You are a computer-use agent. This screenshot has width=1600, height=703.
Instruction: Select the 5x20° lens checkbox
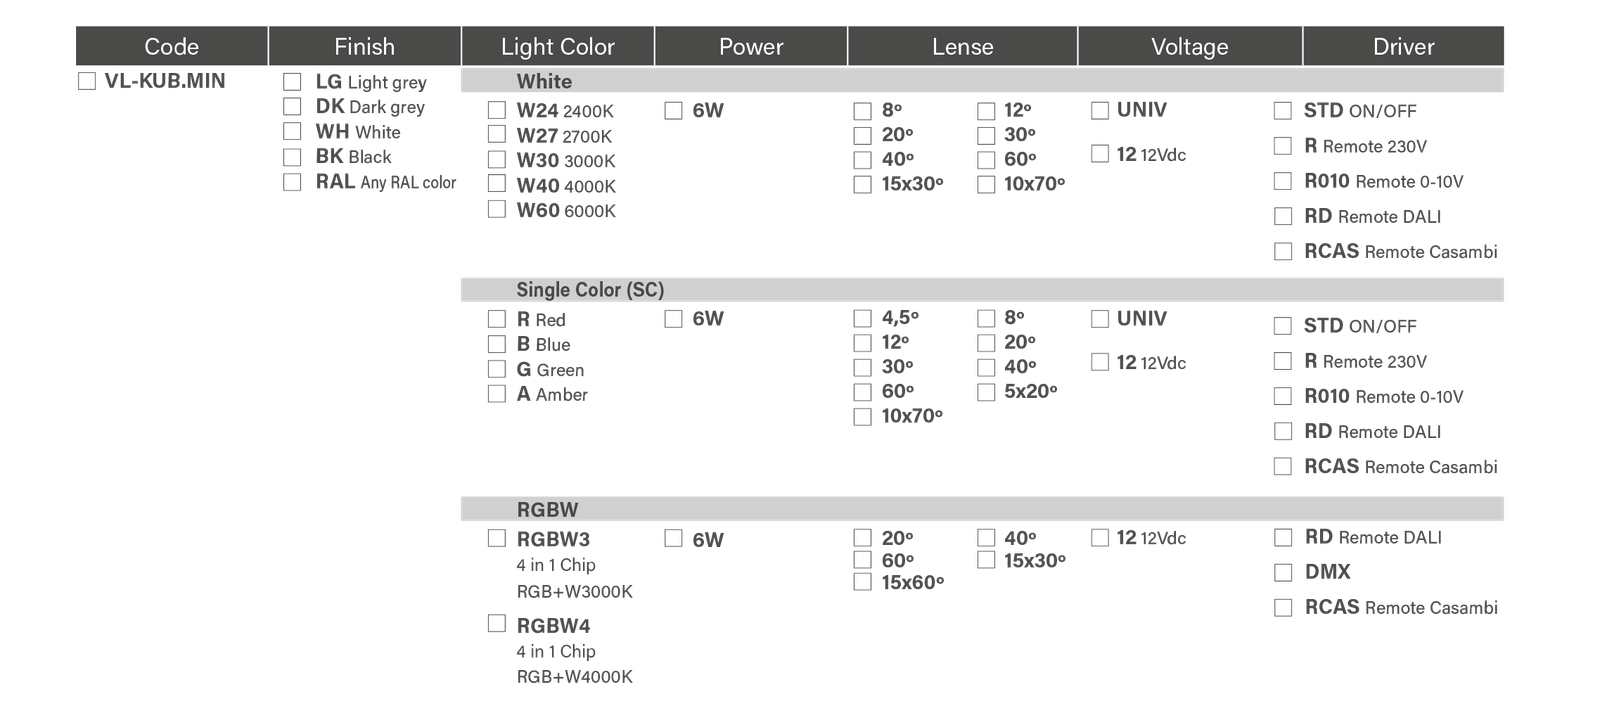pos(986,392)
